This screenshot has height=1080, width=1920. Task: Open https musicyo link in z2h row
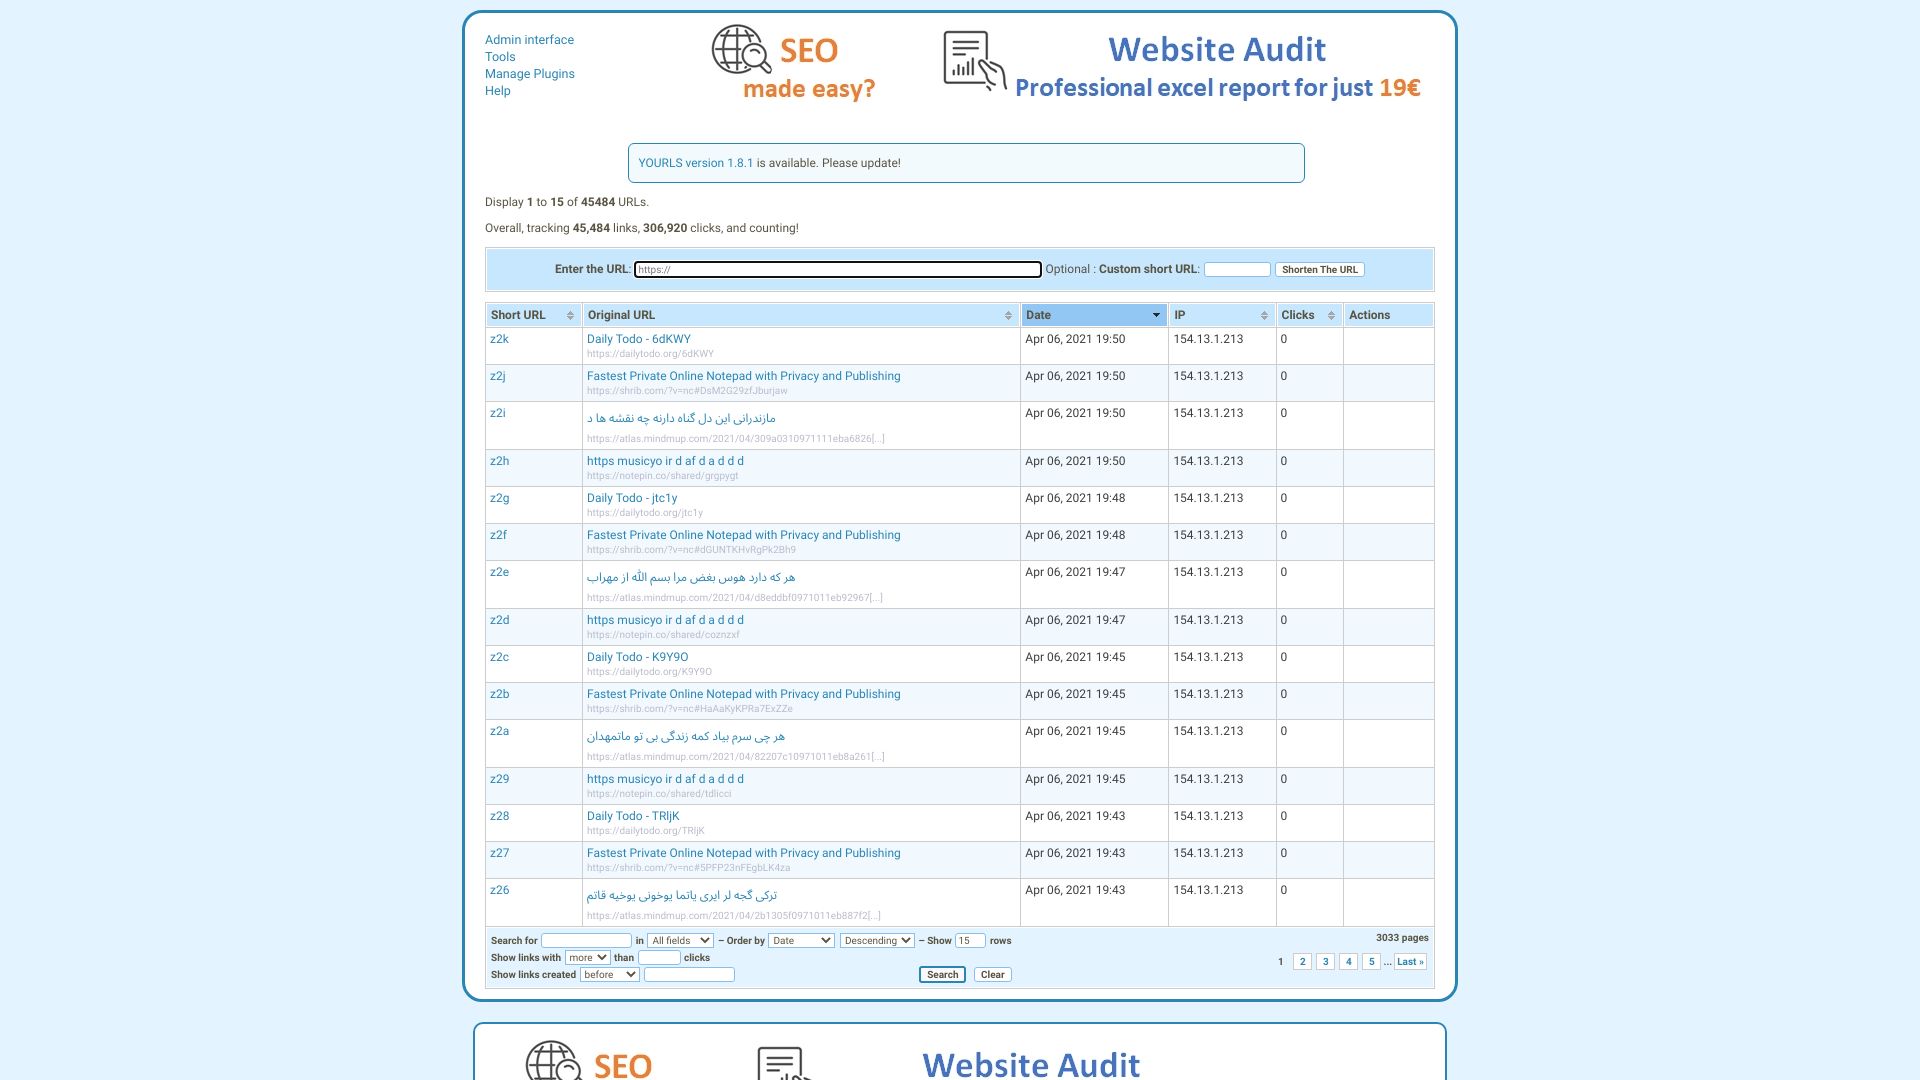(x=665, y=462)
